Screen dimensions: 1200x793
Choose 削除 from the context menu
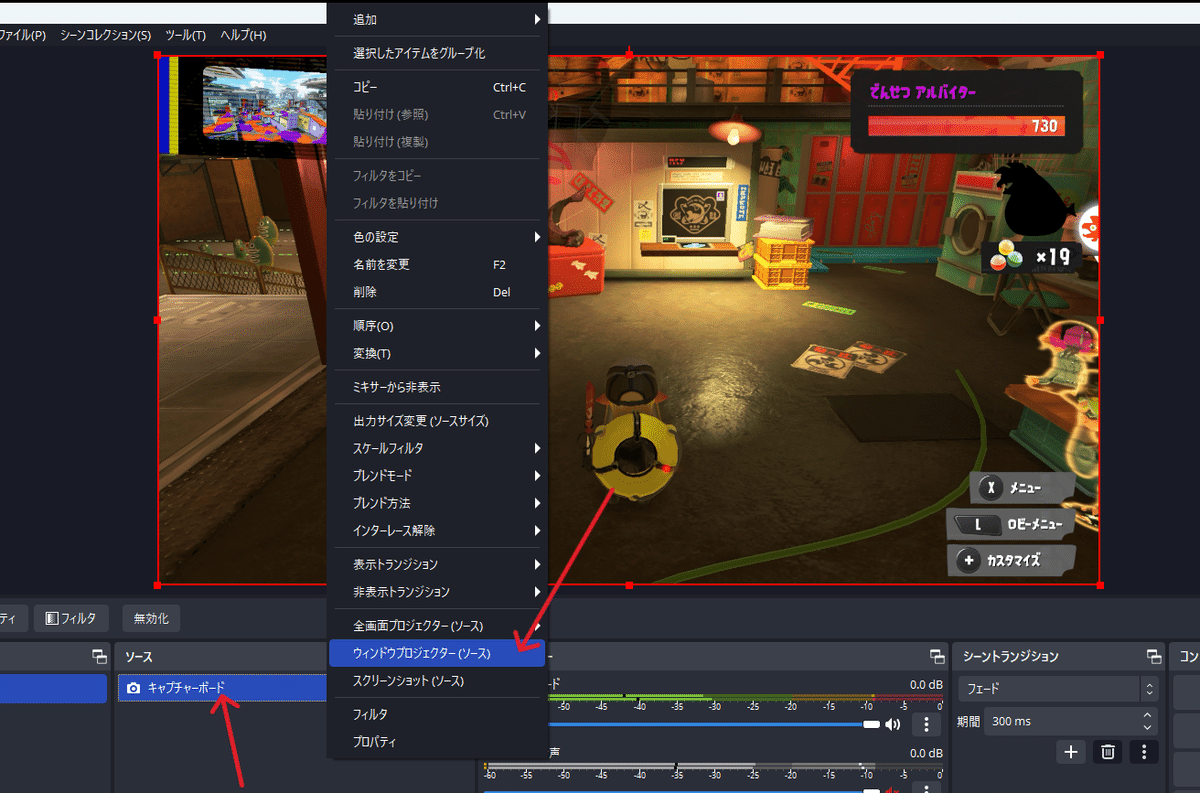click(x=438, y=292)
